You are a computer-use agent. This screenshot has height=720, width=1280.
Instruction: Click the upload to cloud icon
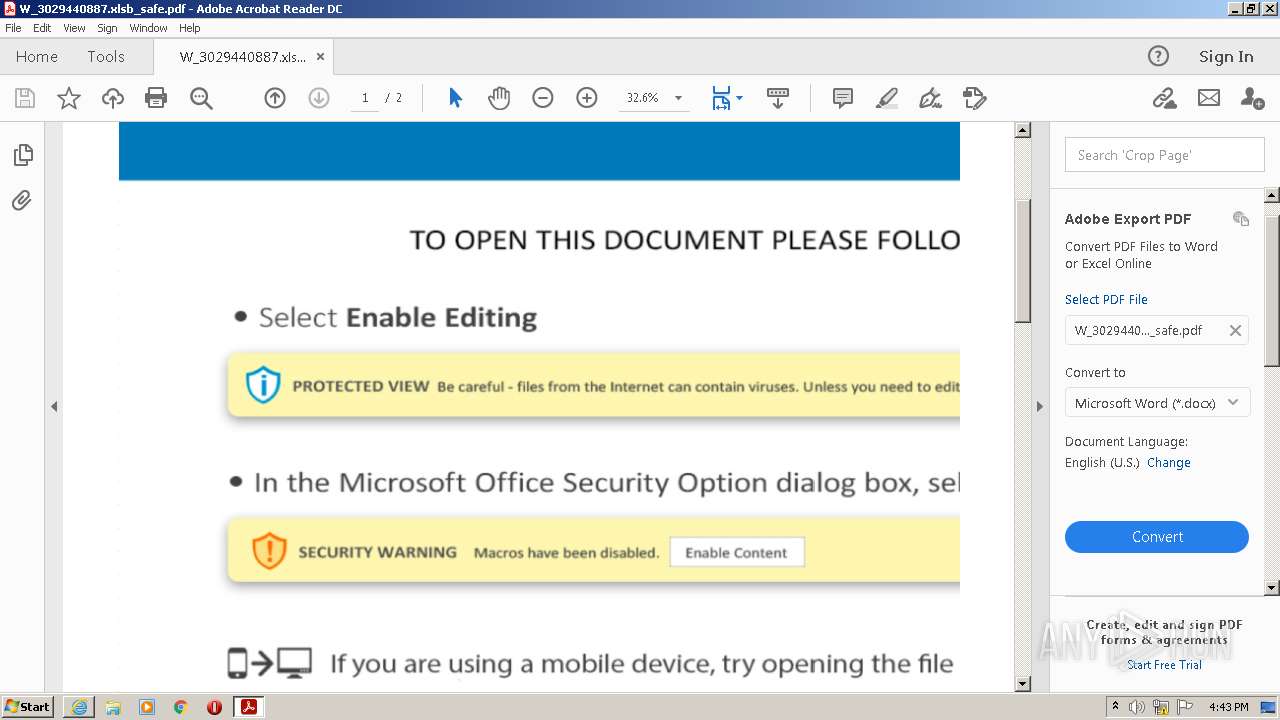[113, 98]
